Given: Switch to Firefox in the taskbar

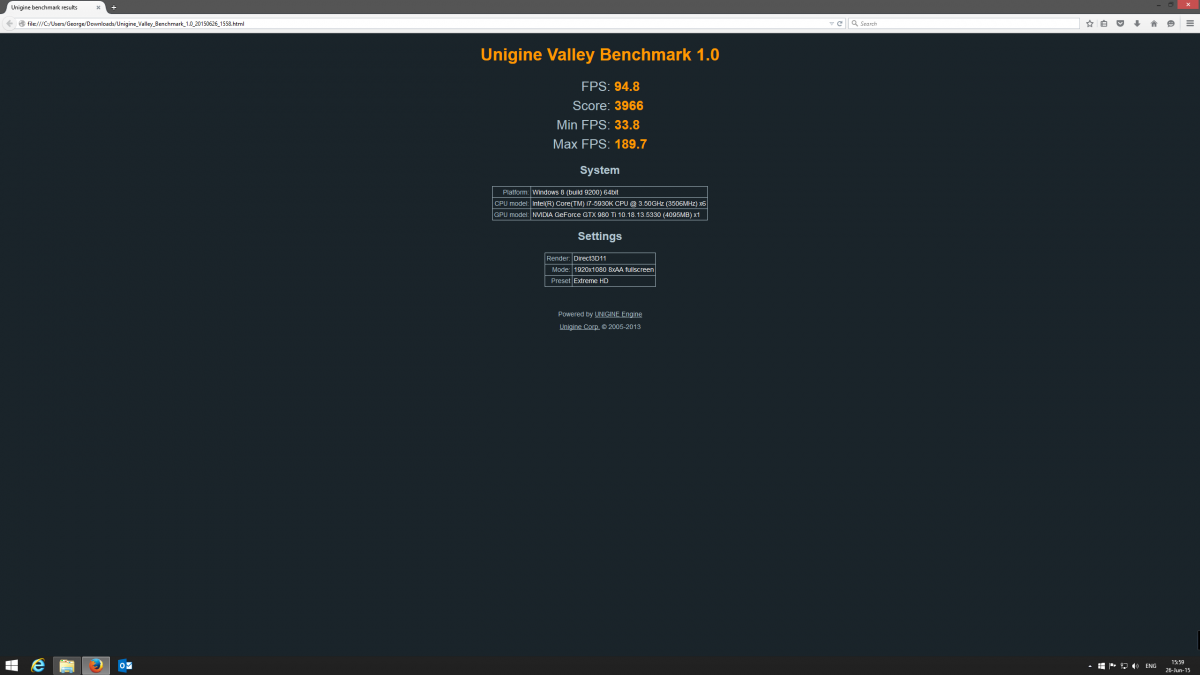Looking at the screenshot, I should [96, 665].
